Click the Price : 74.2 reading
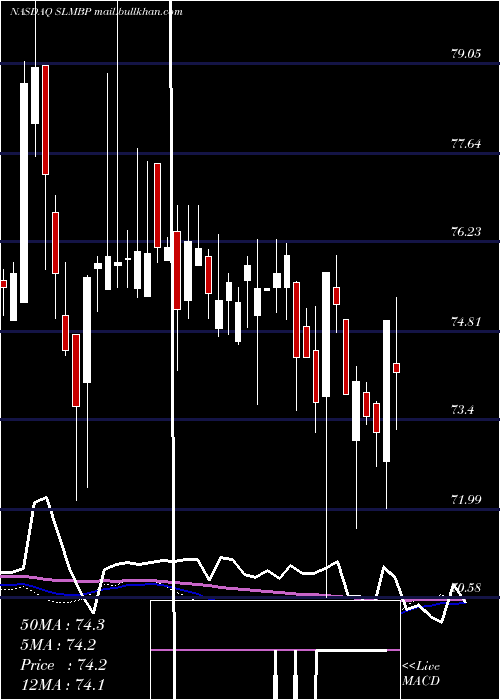The image size is (500, 700). (x=63, y=665)
